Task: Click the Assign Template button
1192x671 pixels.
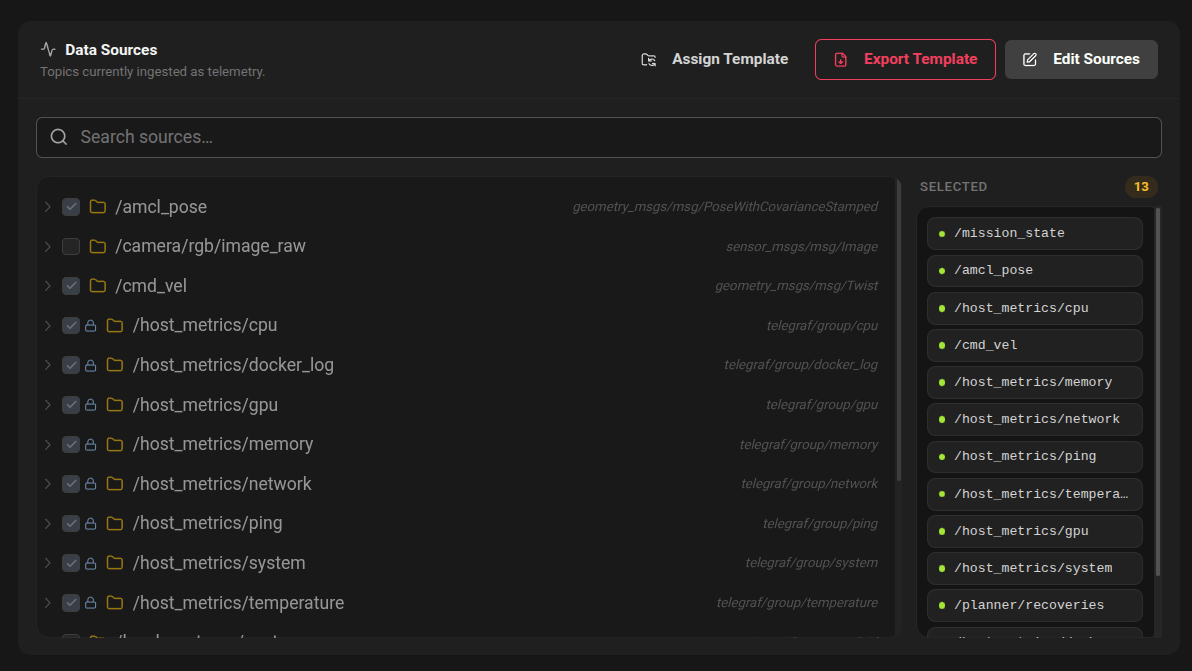Action: click(715, 59)
